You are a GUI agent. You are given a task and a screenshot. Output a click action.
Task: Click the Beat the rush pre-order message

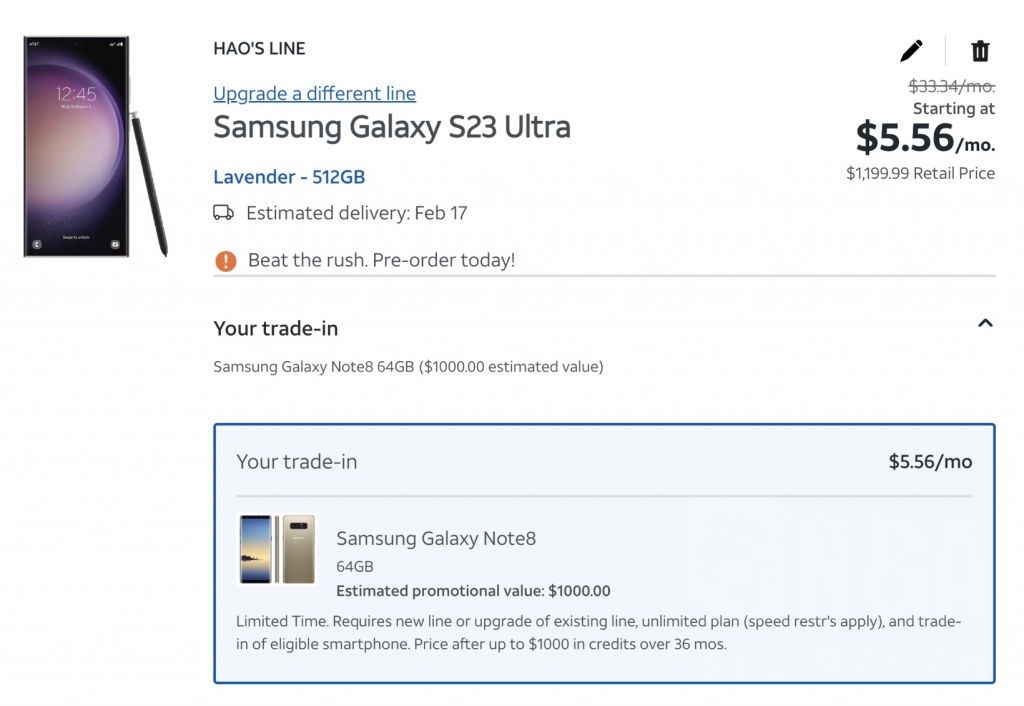click(381, 261)
